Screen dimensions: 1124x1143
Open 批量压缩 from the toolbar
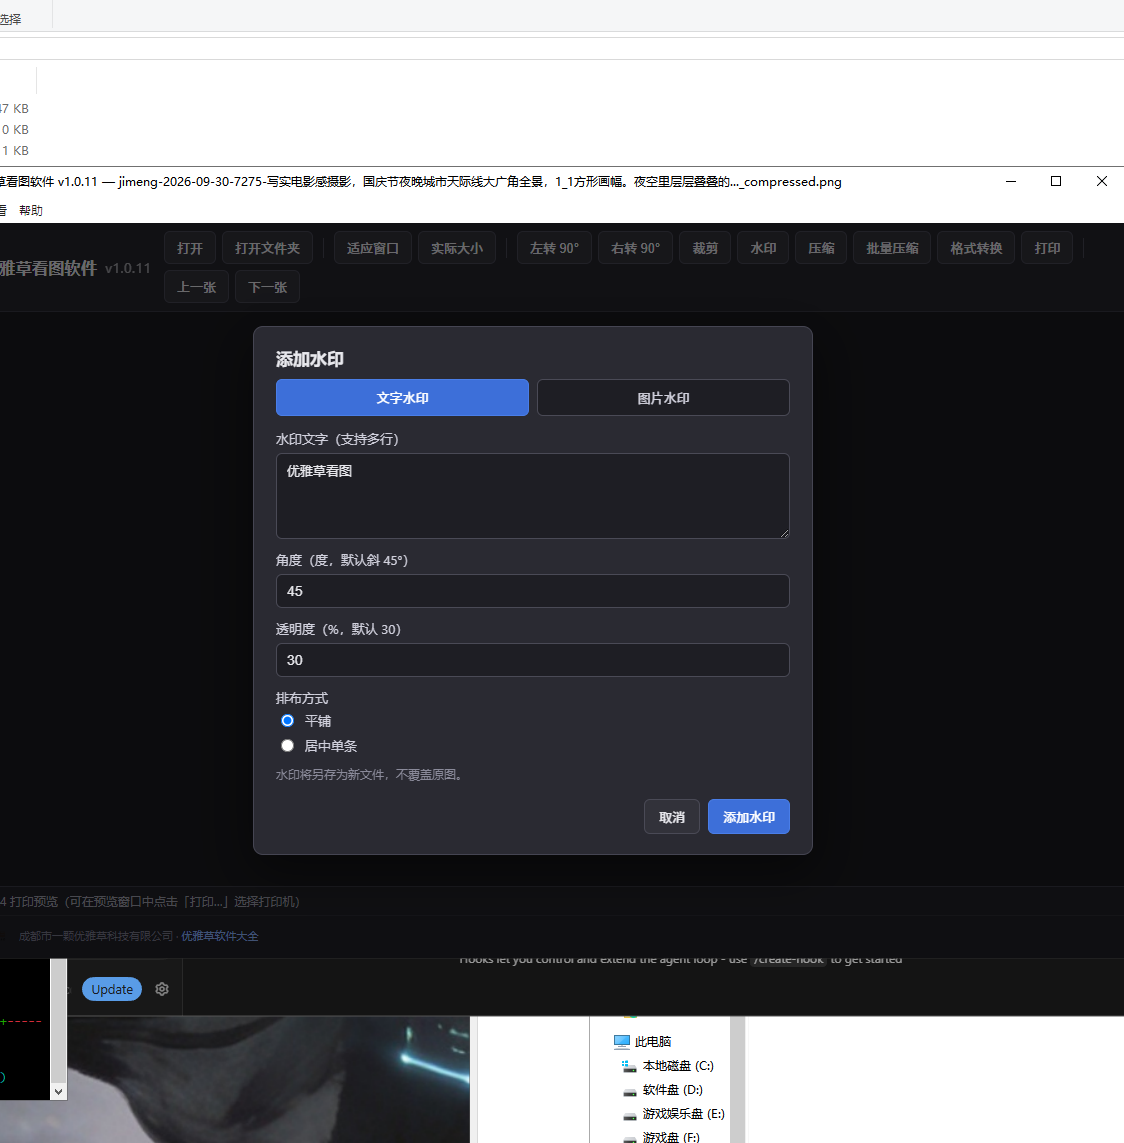(892, 249)
